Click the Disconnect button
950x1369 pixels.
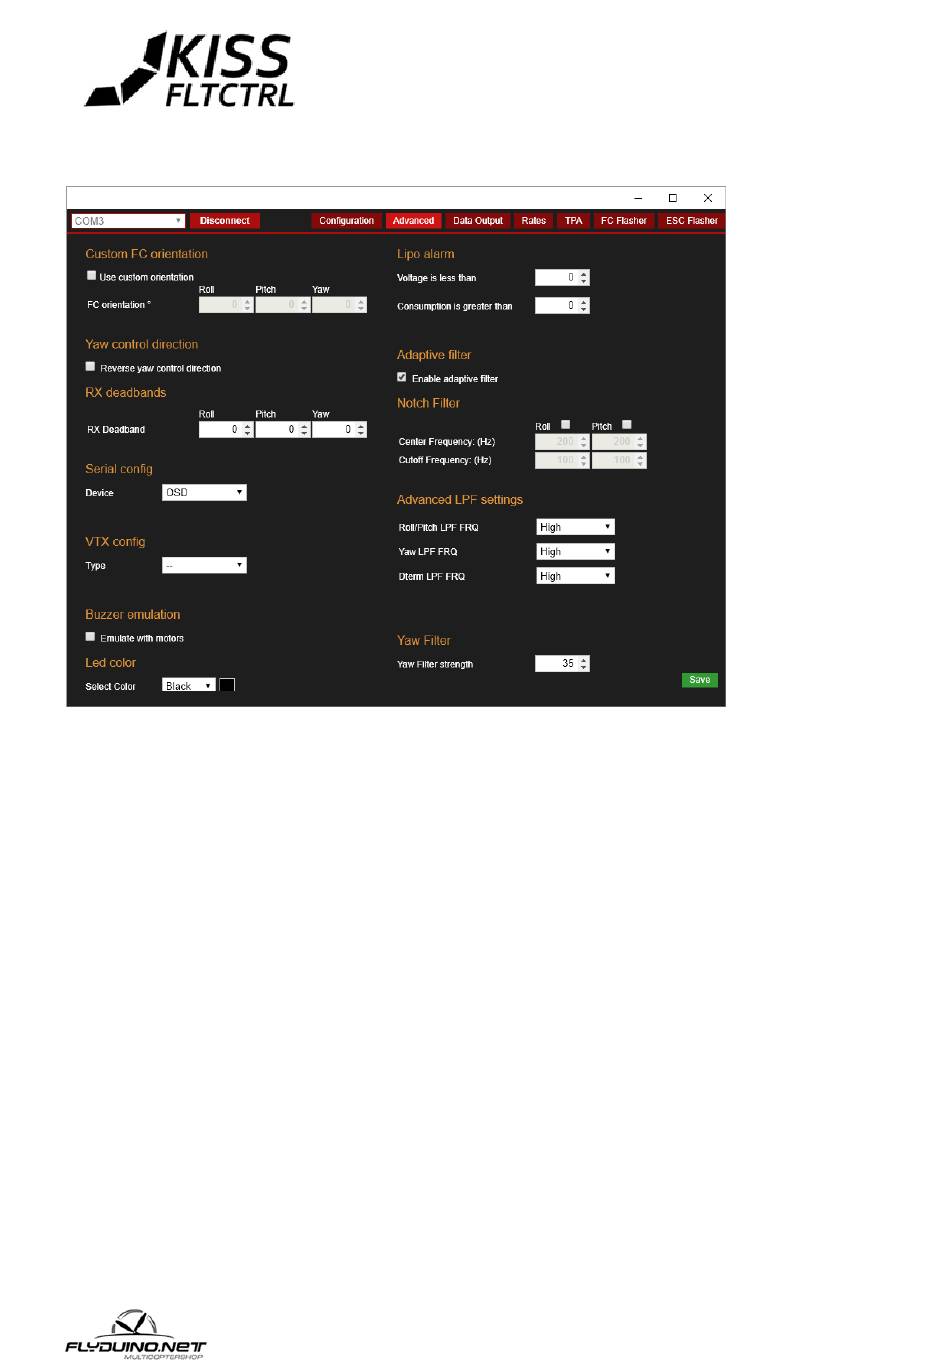(x=225, y=221)
